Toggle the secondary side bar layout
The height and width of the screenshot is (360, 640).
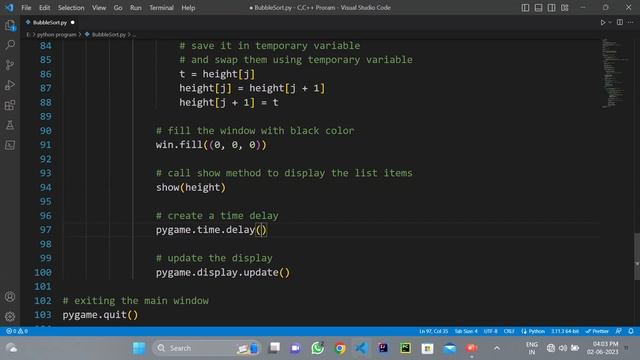[551, 8]
